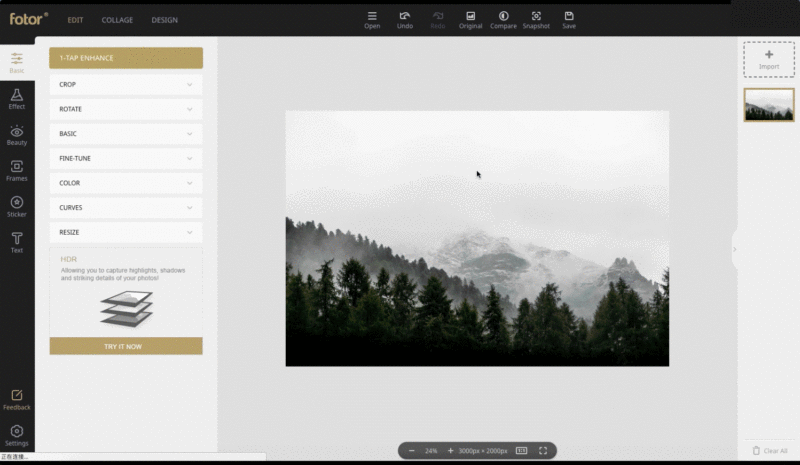800x465 pixels.
Task: Expand the CURVES section
Action: (126, 208)
